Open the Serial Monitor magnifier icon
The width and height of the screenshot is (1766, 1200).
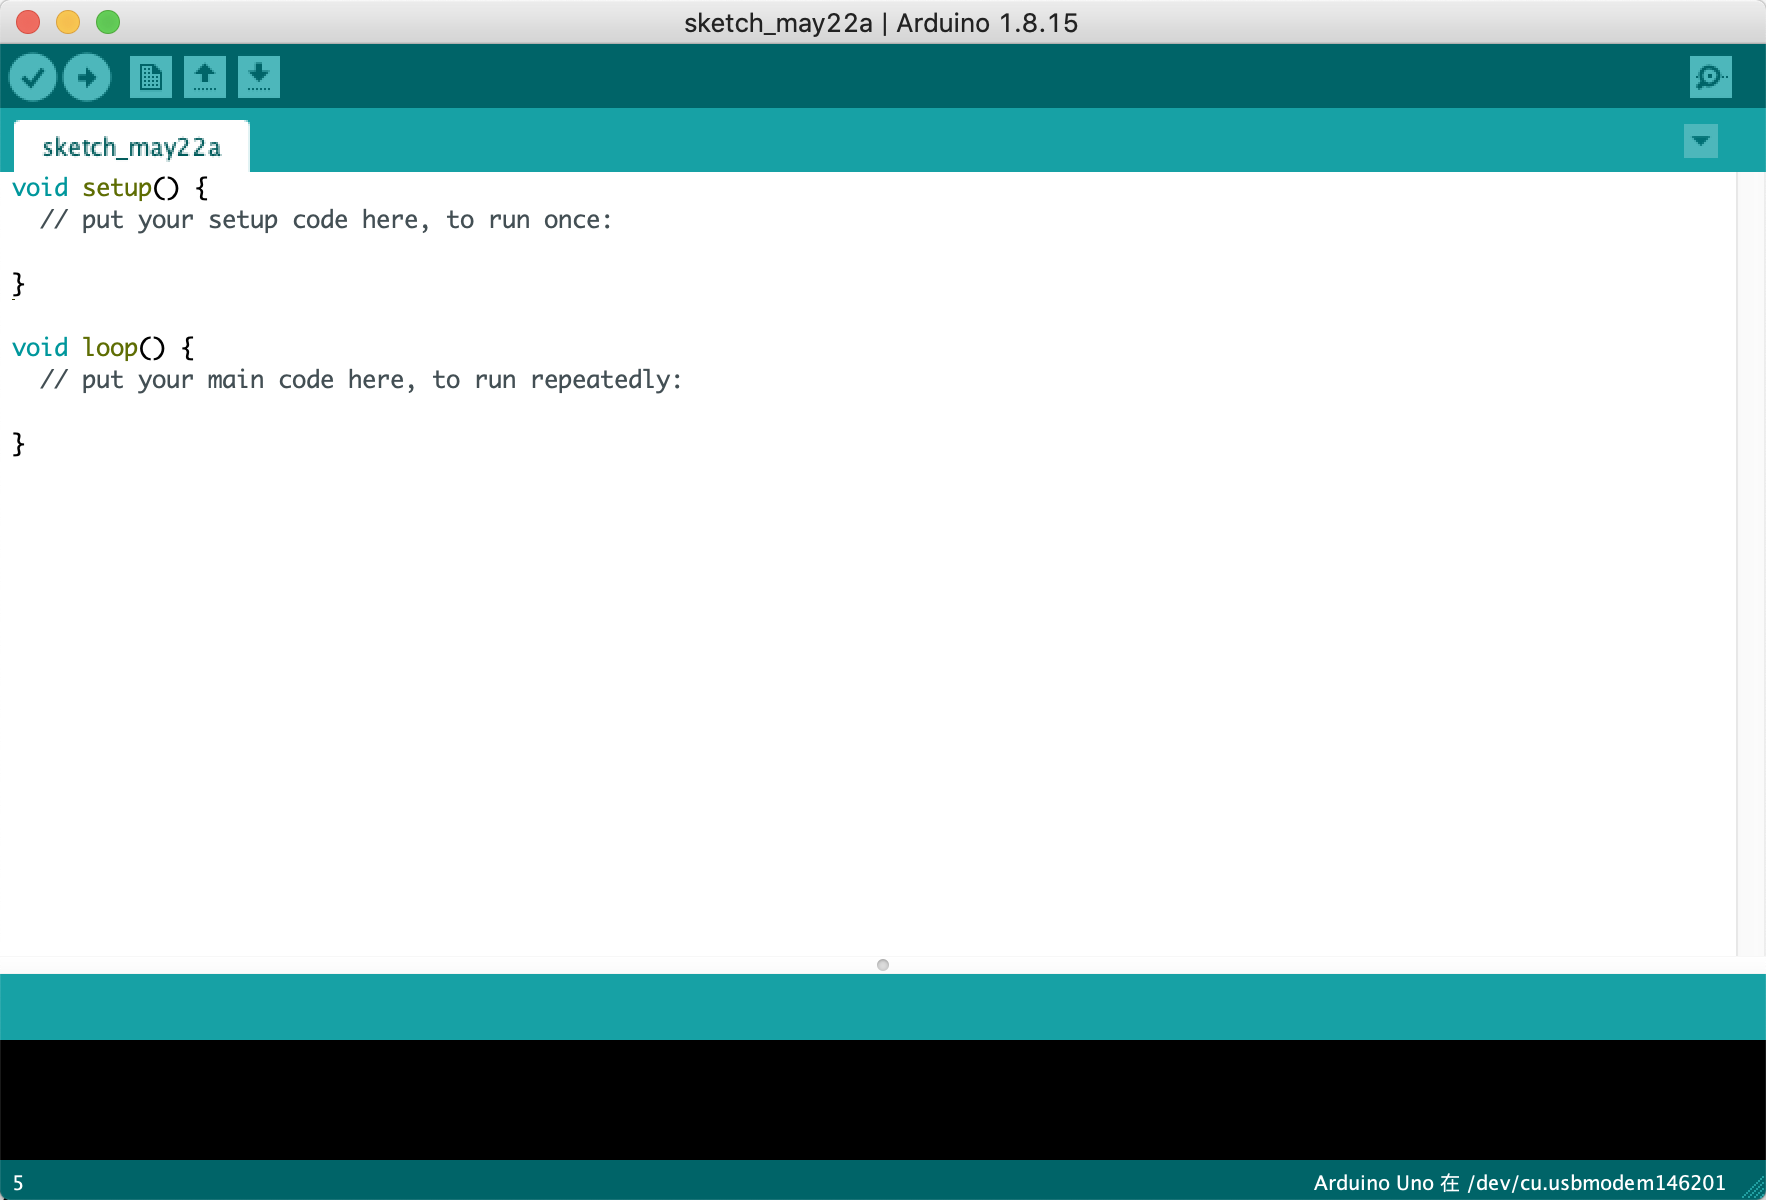coord(1710,77)
